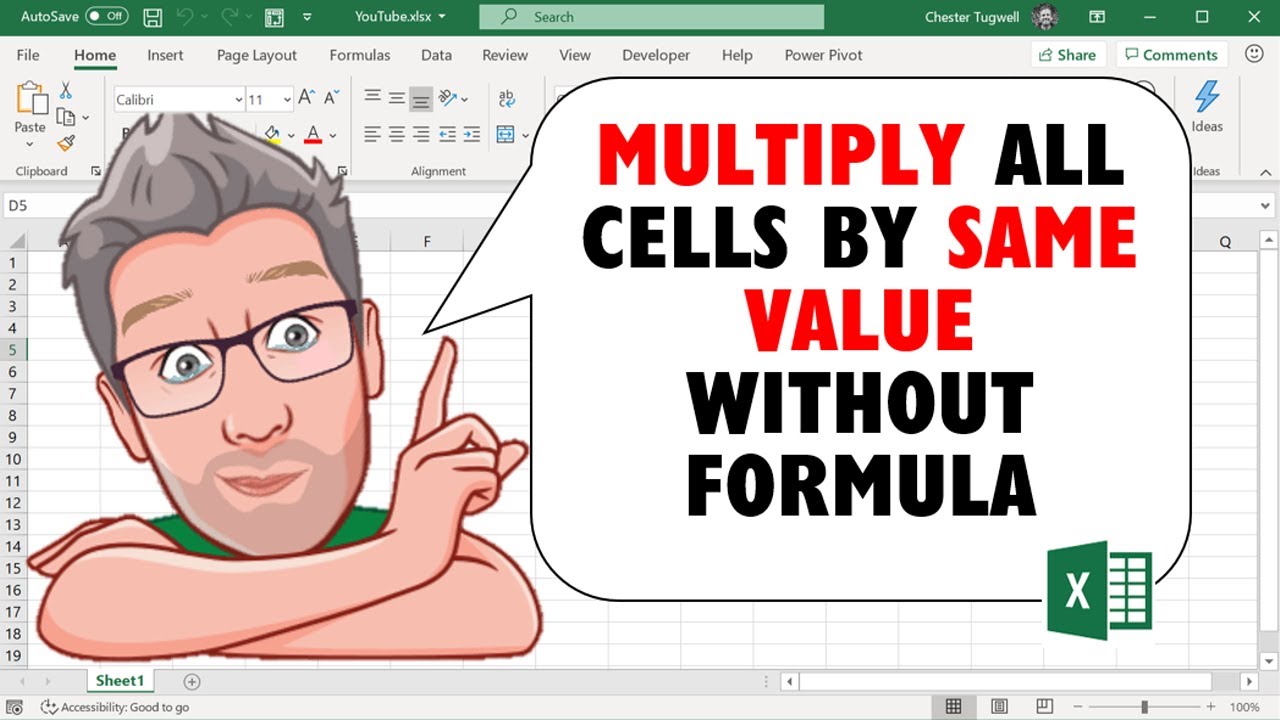Image resolution: width=1280 pixels, height=720 pixels.
Task: Switch to the Page Layout tab
Action: point(257,55)
